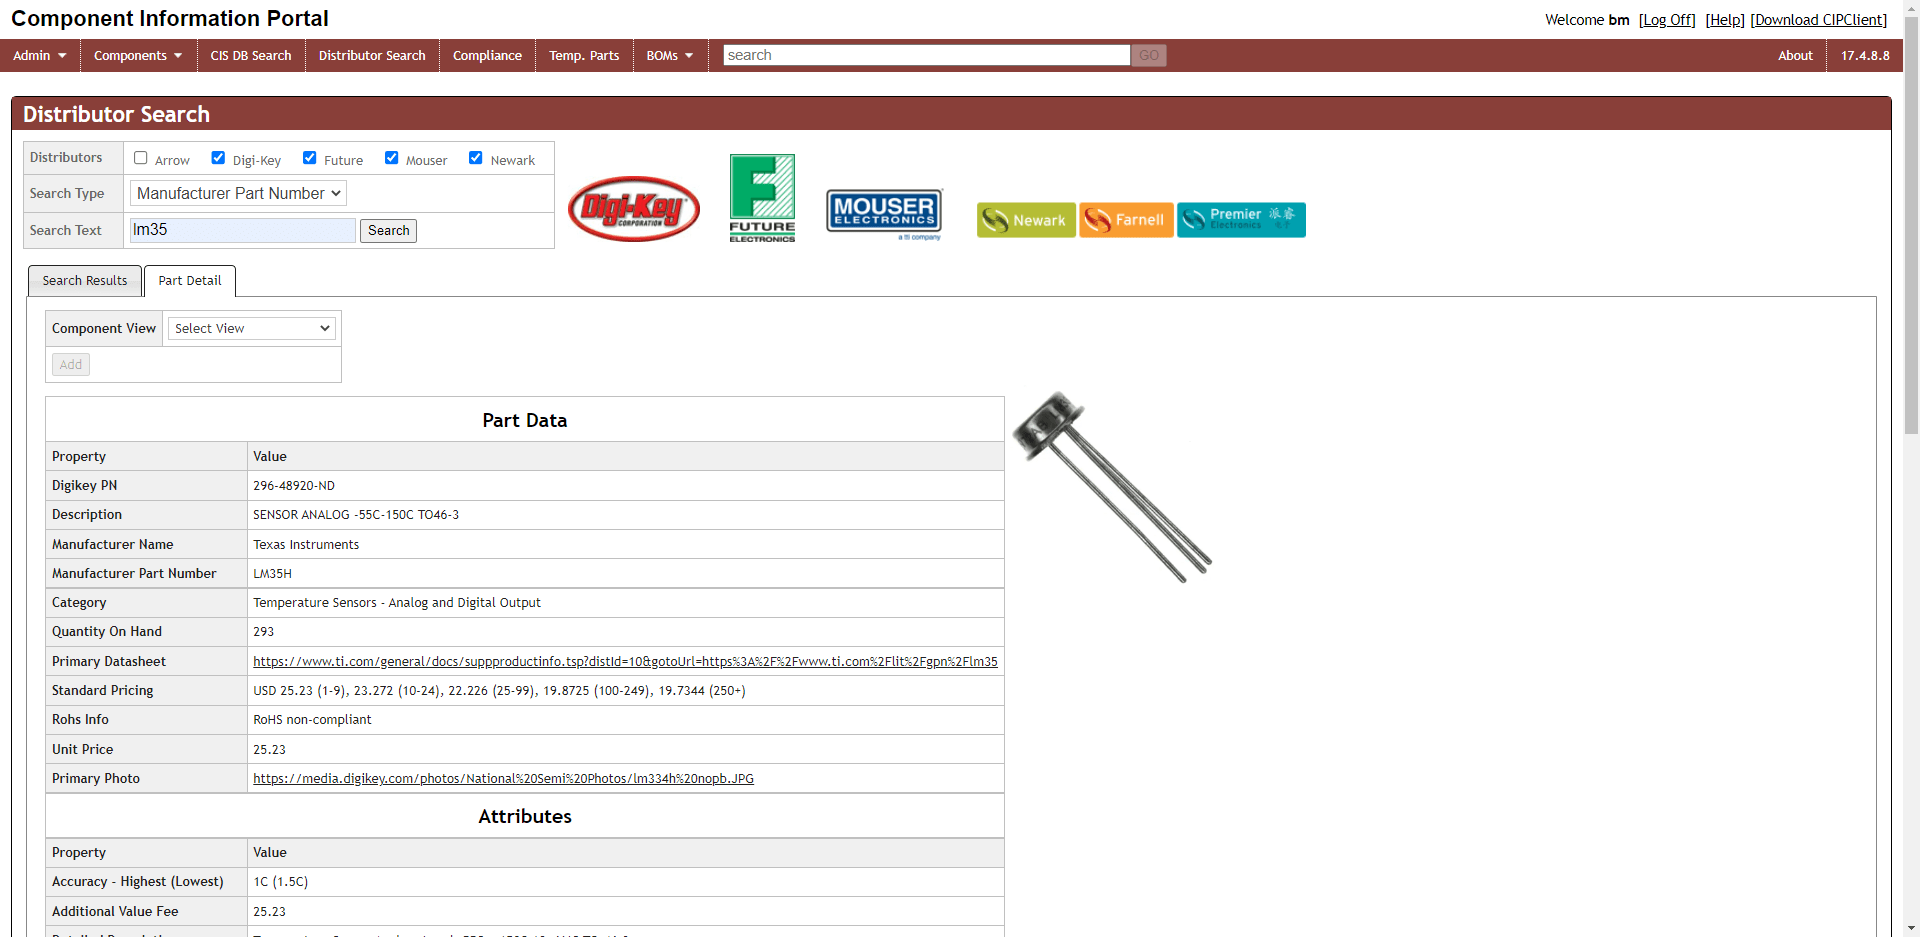
Task: Open the Mouser Electronics logo
Action: 884,212
